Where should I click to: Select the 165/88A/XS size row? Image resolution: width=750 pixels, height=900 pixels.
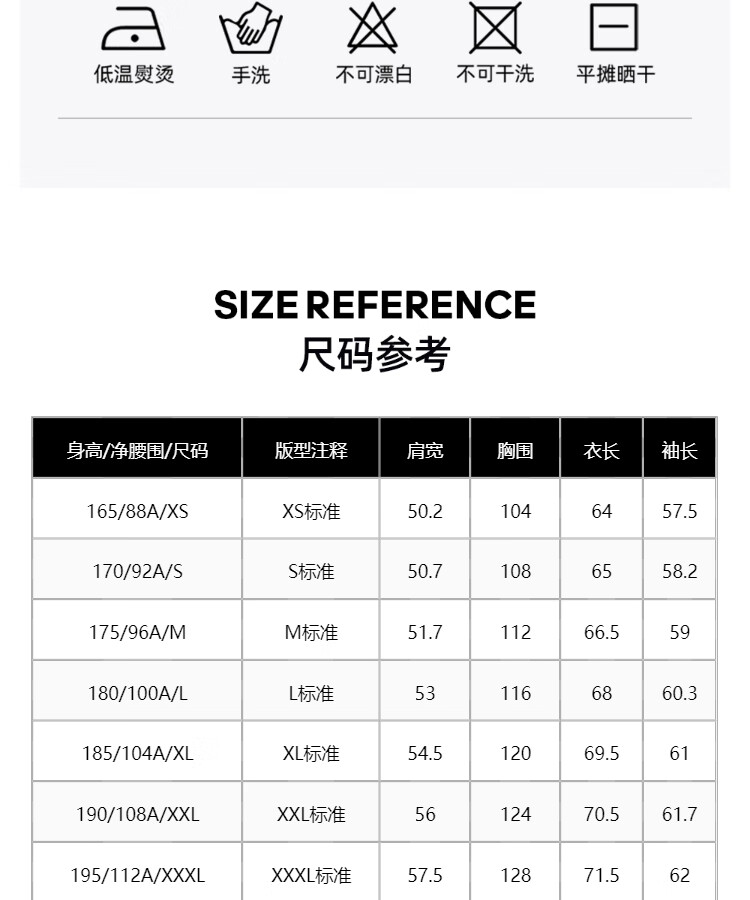(137, 511)
